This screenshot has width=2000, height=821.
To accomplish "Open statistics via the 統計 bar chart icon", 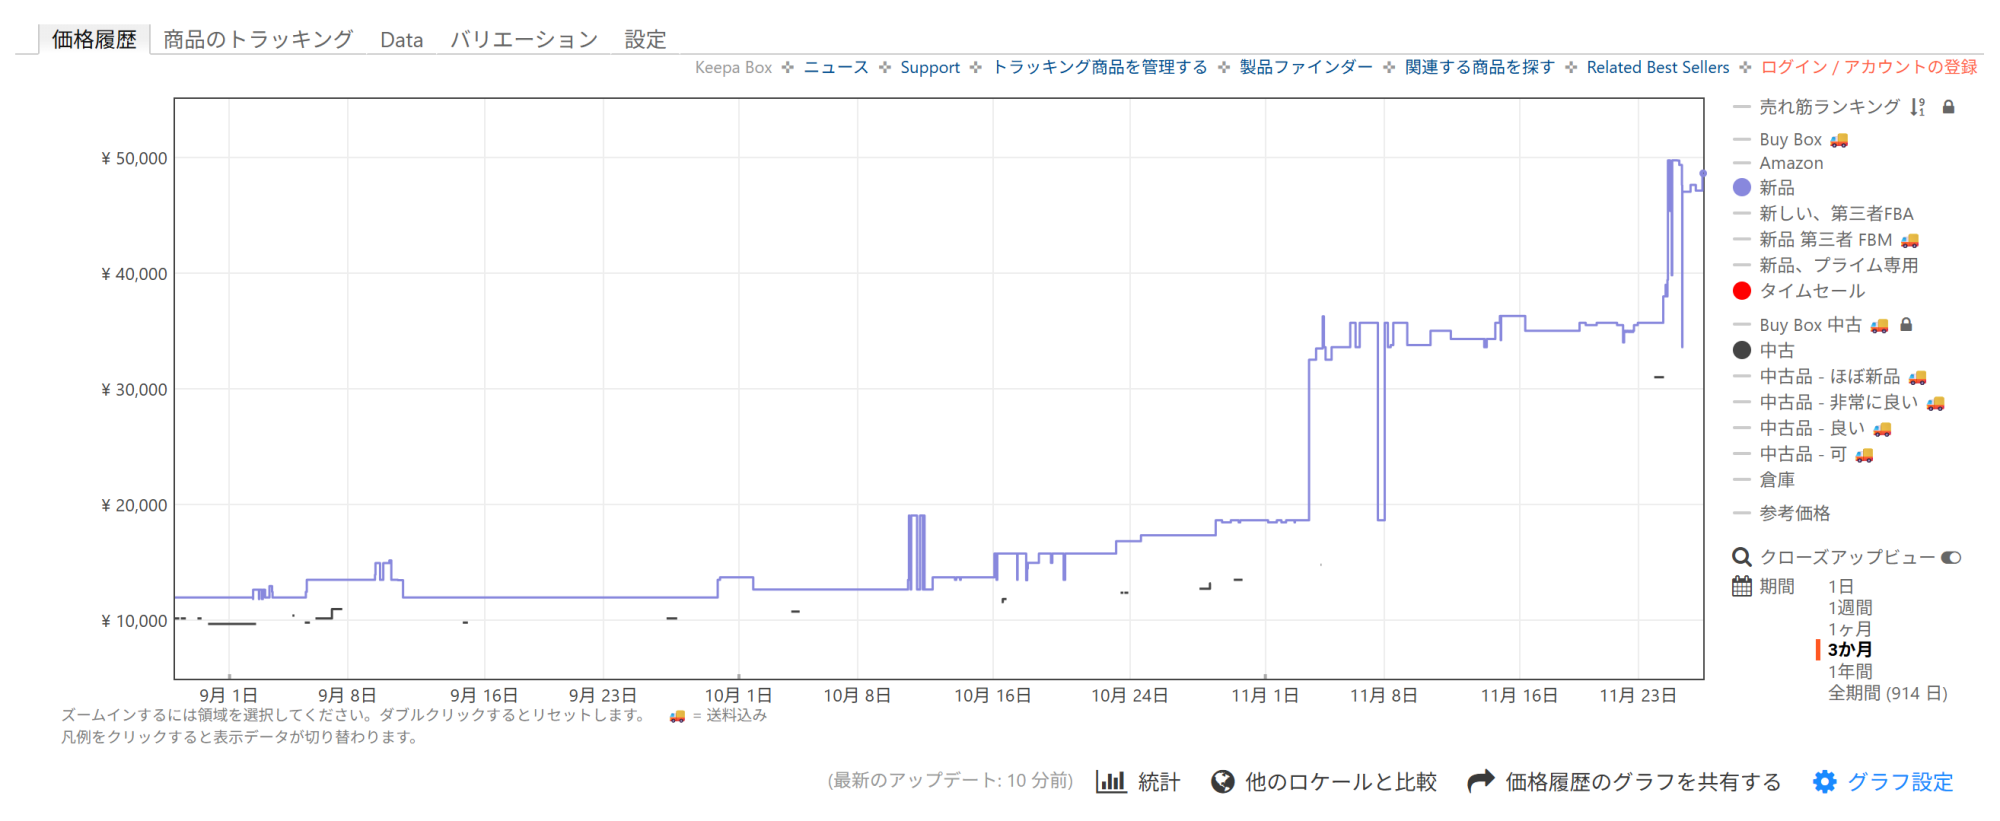I will pos(1111,782).
